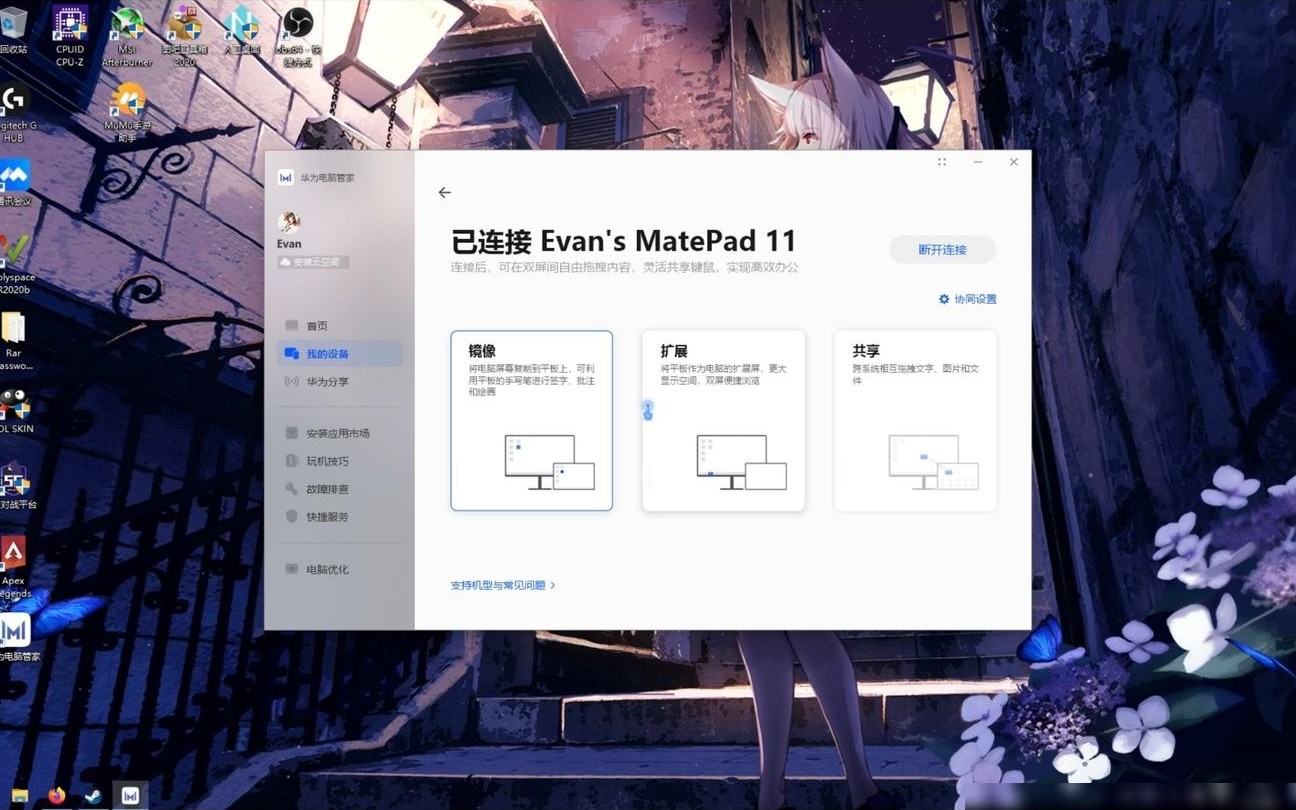Viewport: 1296px width, 810px height.
Task: Open the 回收站 recycle bin desktop icon
Action: [13, 29]
